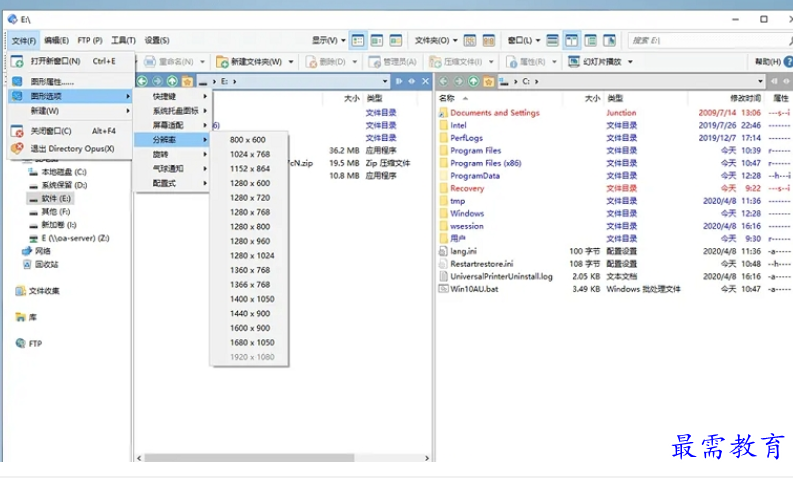Select 软件 (E:) in the folder tree

[x=50, y=198]
